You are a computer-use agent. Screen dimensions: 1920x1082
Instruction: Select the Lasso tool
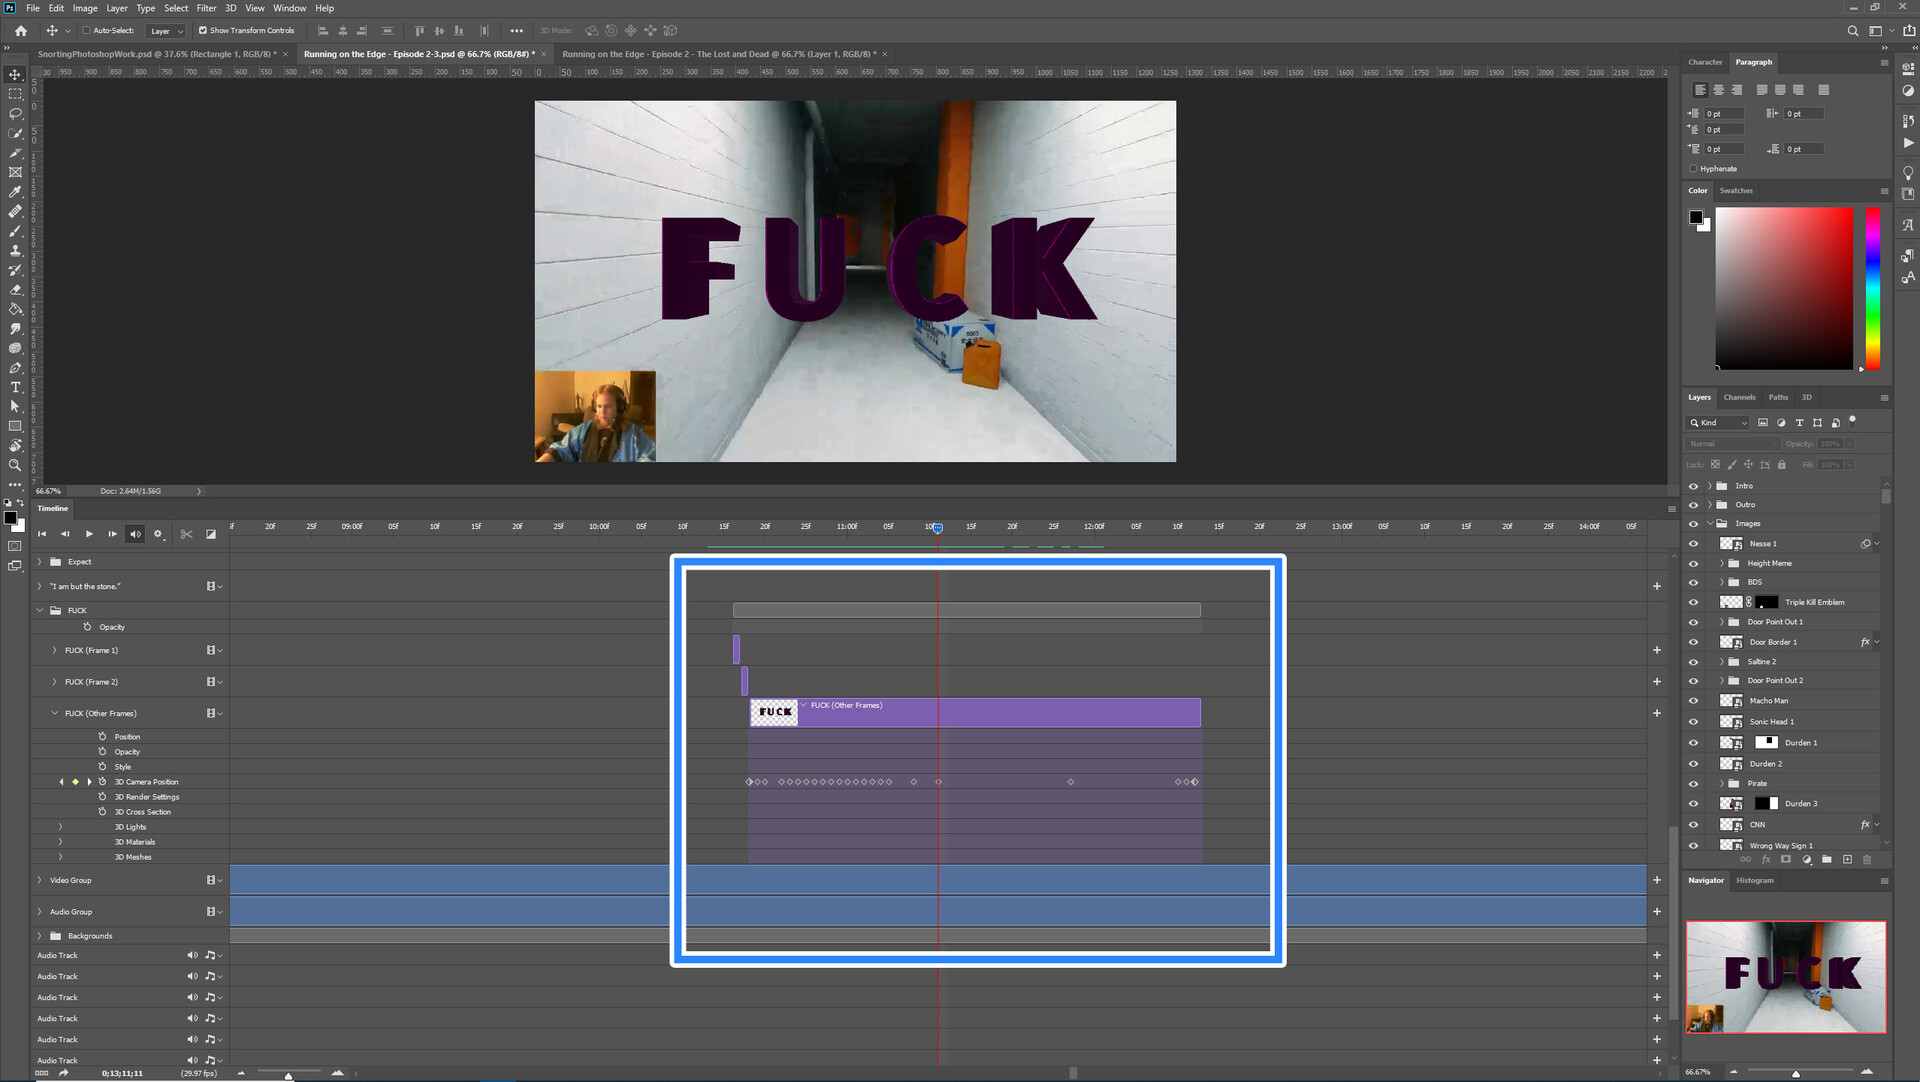pyautogui.click(x=15, y=114)
